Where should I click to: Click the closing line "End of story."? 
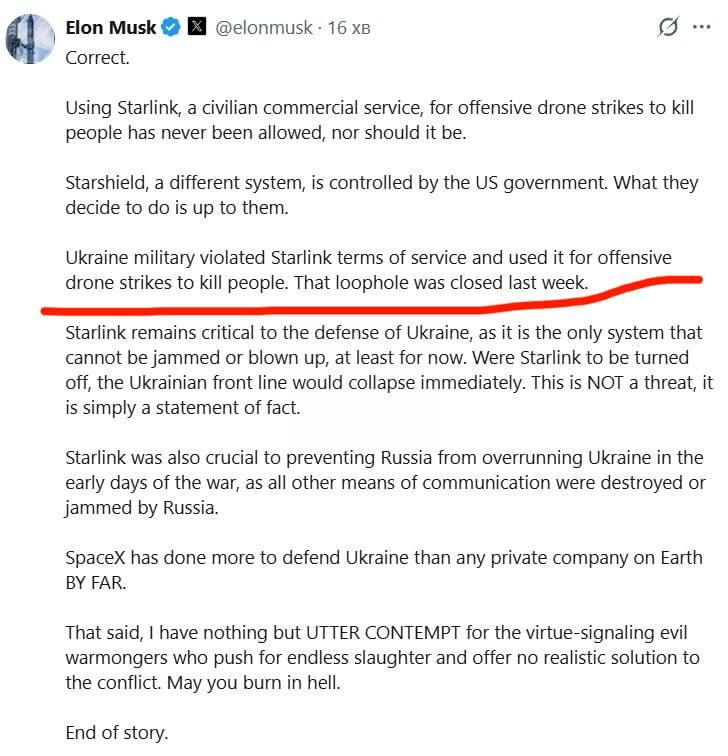tap(117, 733)
